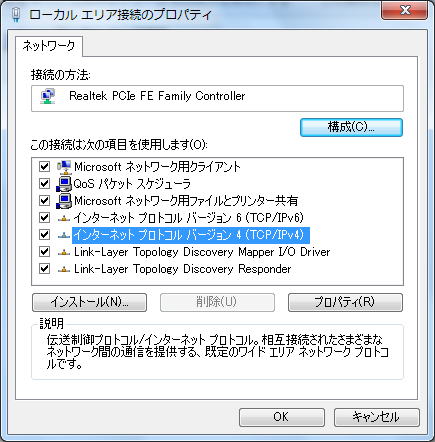This screenshot has height=442, width=435.
Task: Open プロパティ(R) for the selected item
Action: coord(345,302)
